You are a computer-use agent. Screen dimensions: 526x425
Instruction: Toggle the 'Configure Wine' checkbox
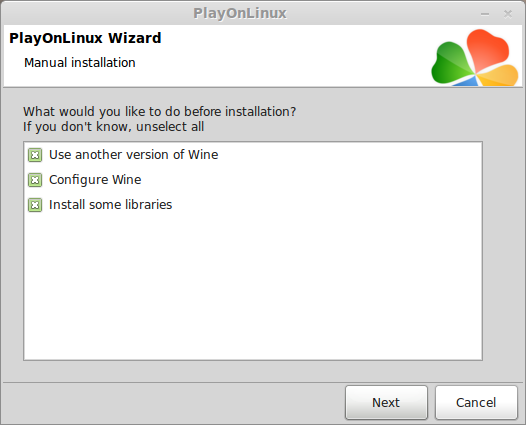(x=35, y=180)
